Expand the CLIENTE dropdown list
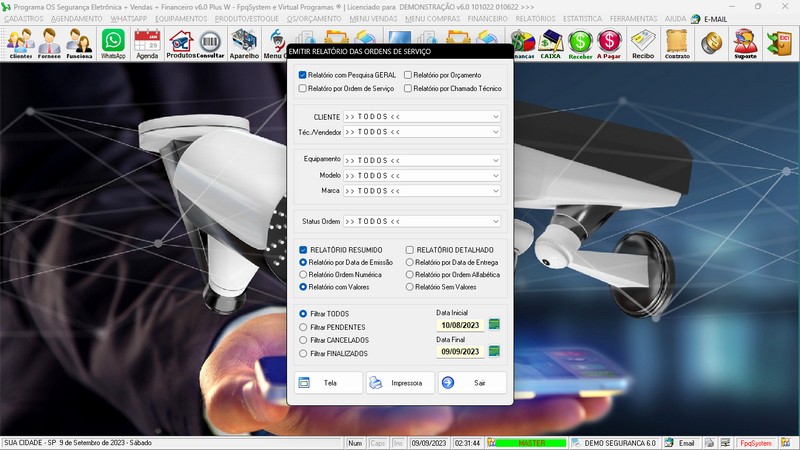 [495, 117]
